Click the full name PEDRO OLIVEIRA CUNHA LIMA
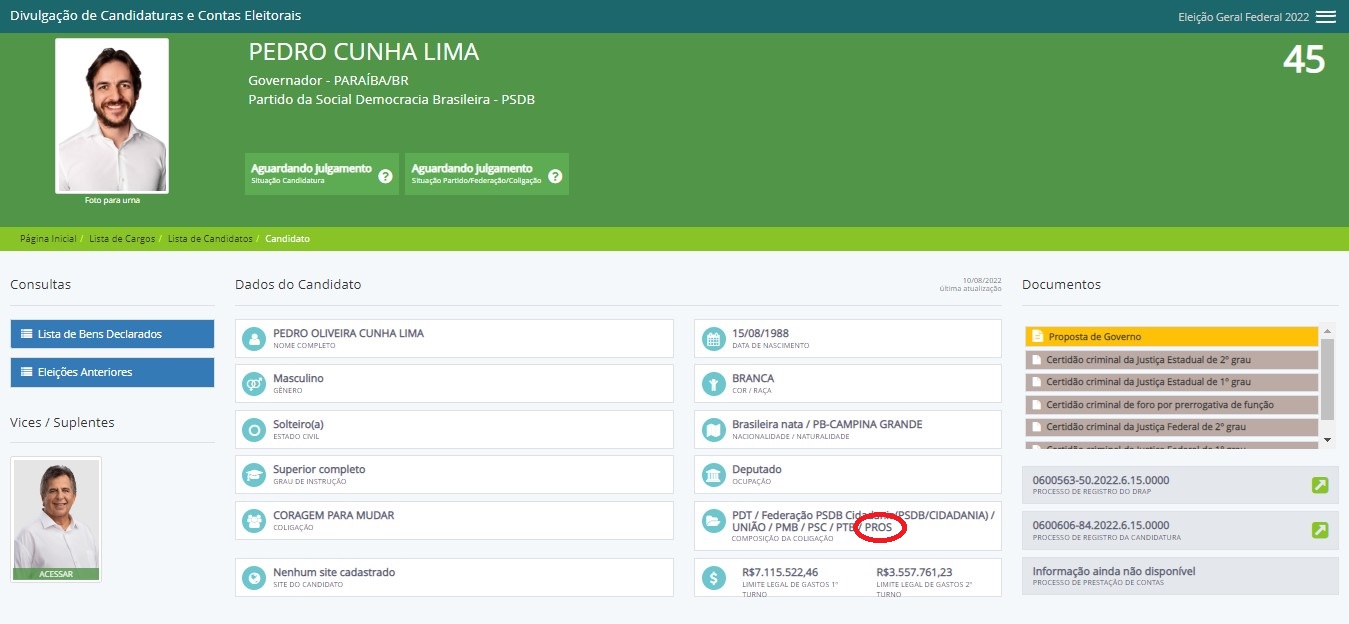 (x=348, y=334)
